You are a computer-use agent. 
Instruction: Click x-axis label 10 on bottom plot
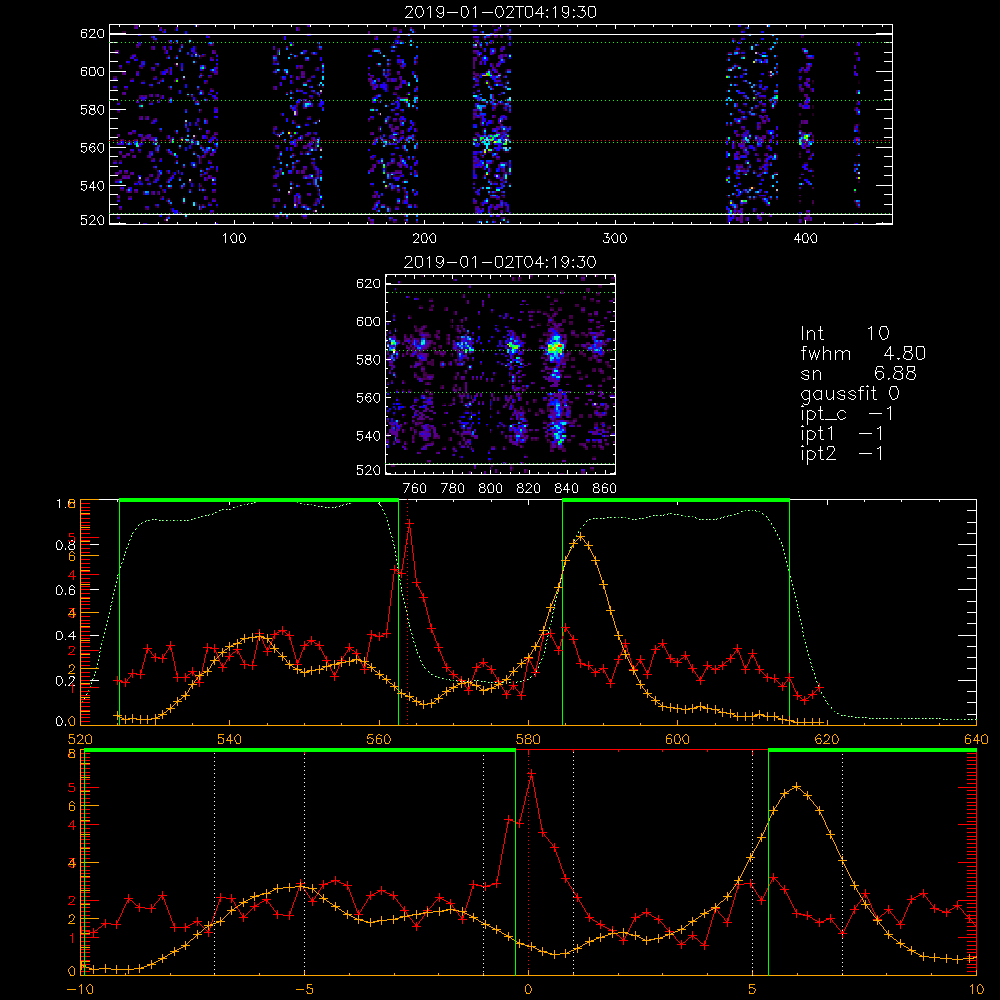[976, 989]
